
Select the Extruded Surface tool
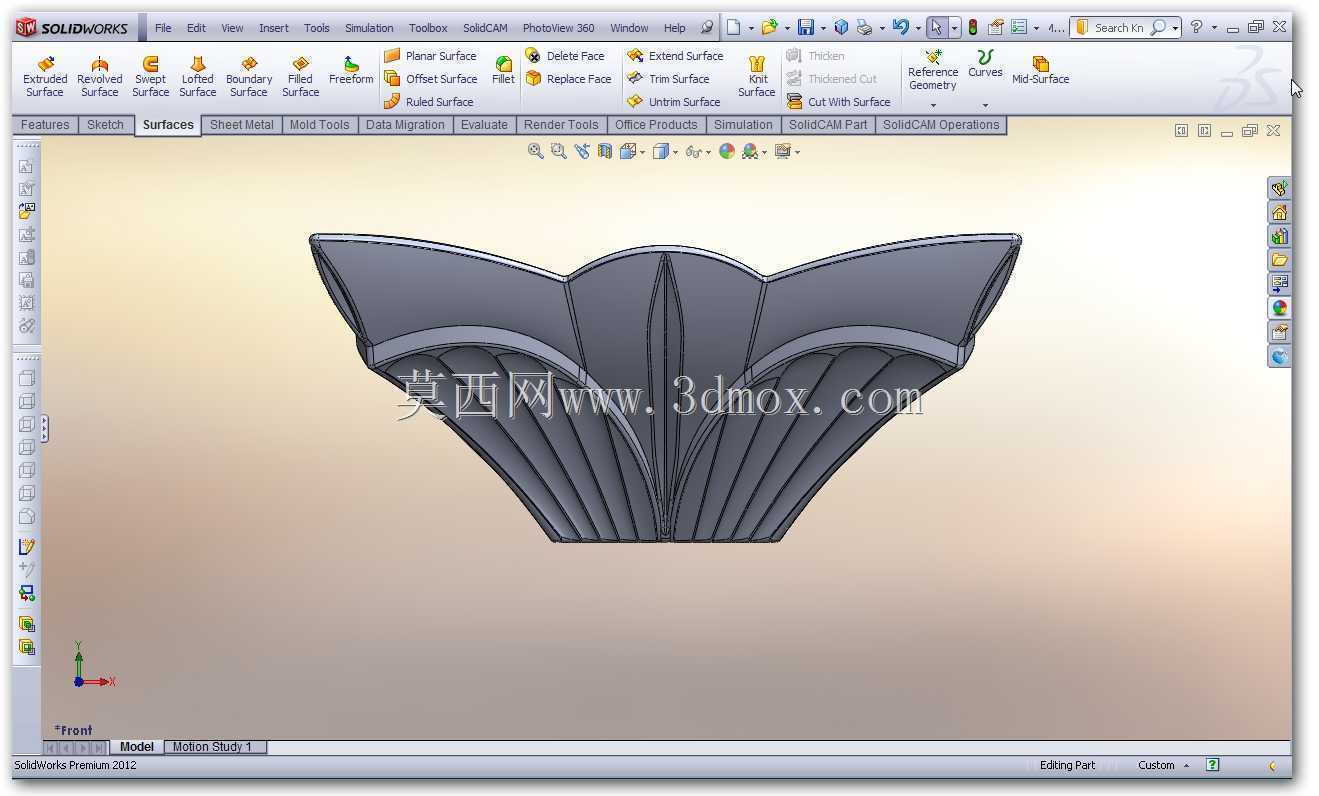click(45, 77)
